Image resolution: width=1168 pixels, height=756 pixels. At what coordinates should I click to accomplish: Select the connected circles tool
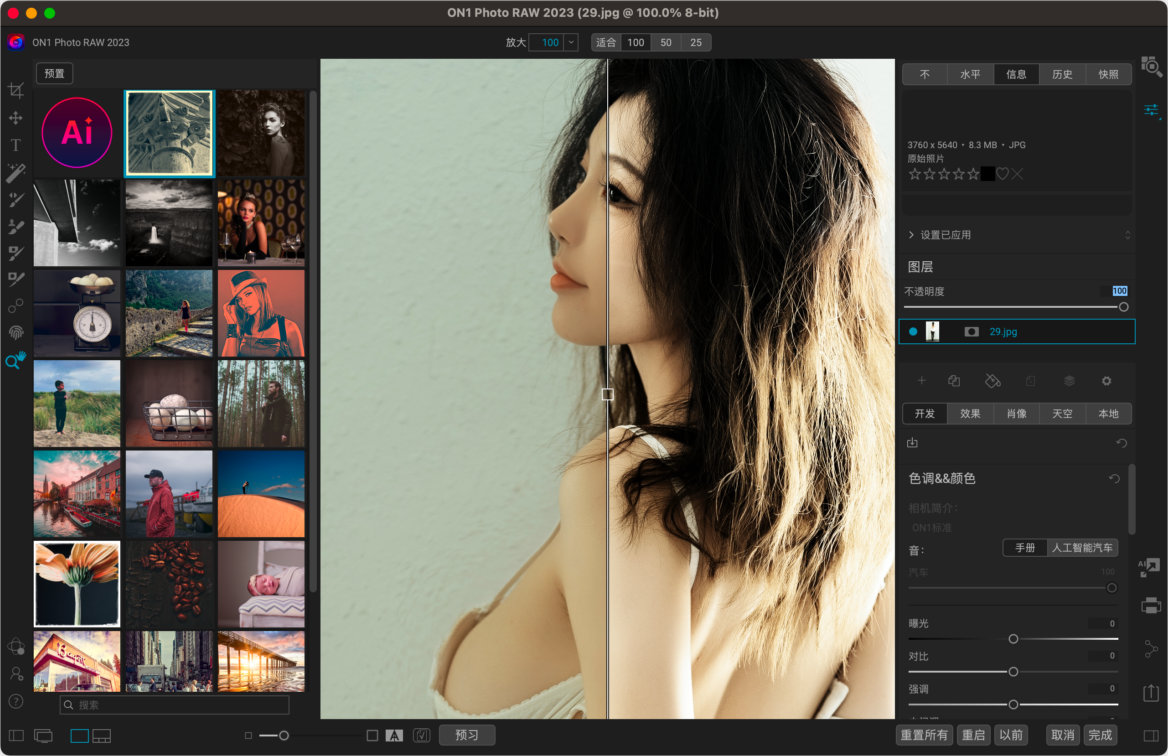(x=16, y=306)
